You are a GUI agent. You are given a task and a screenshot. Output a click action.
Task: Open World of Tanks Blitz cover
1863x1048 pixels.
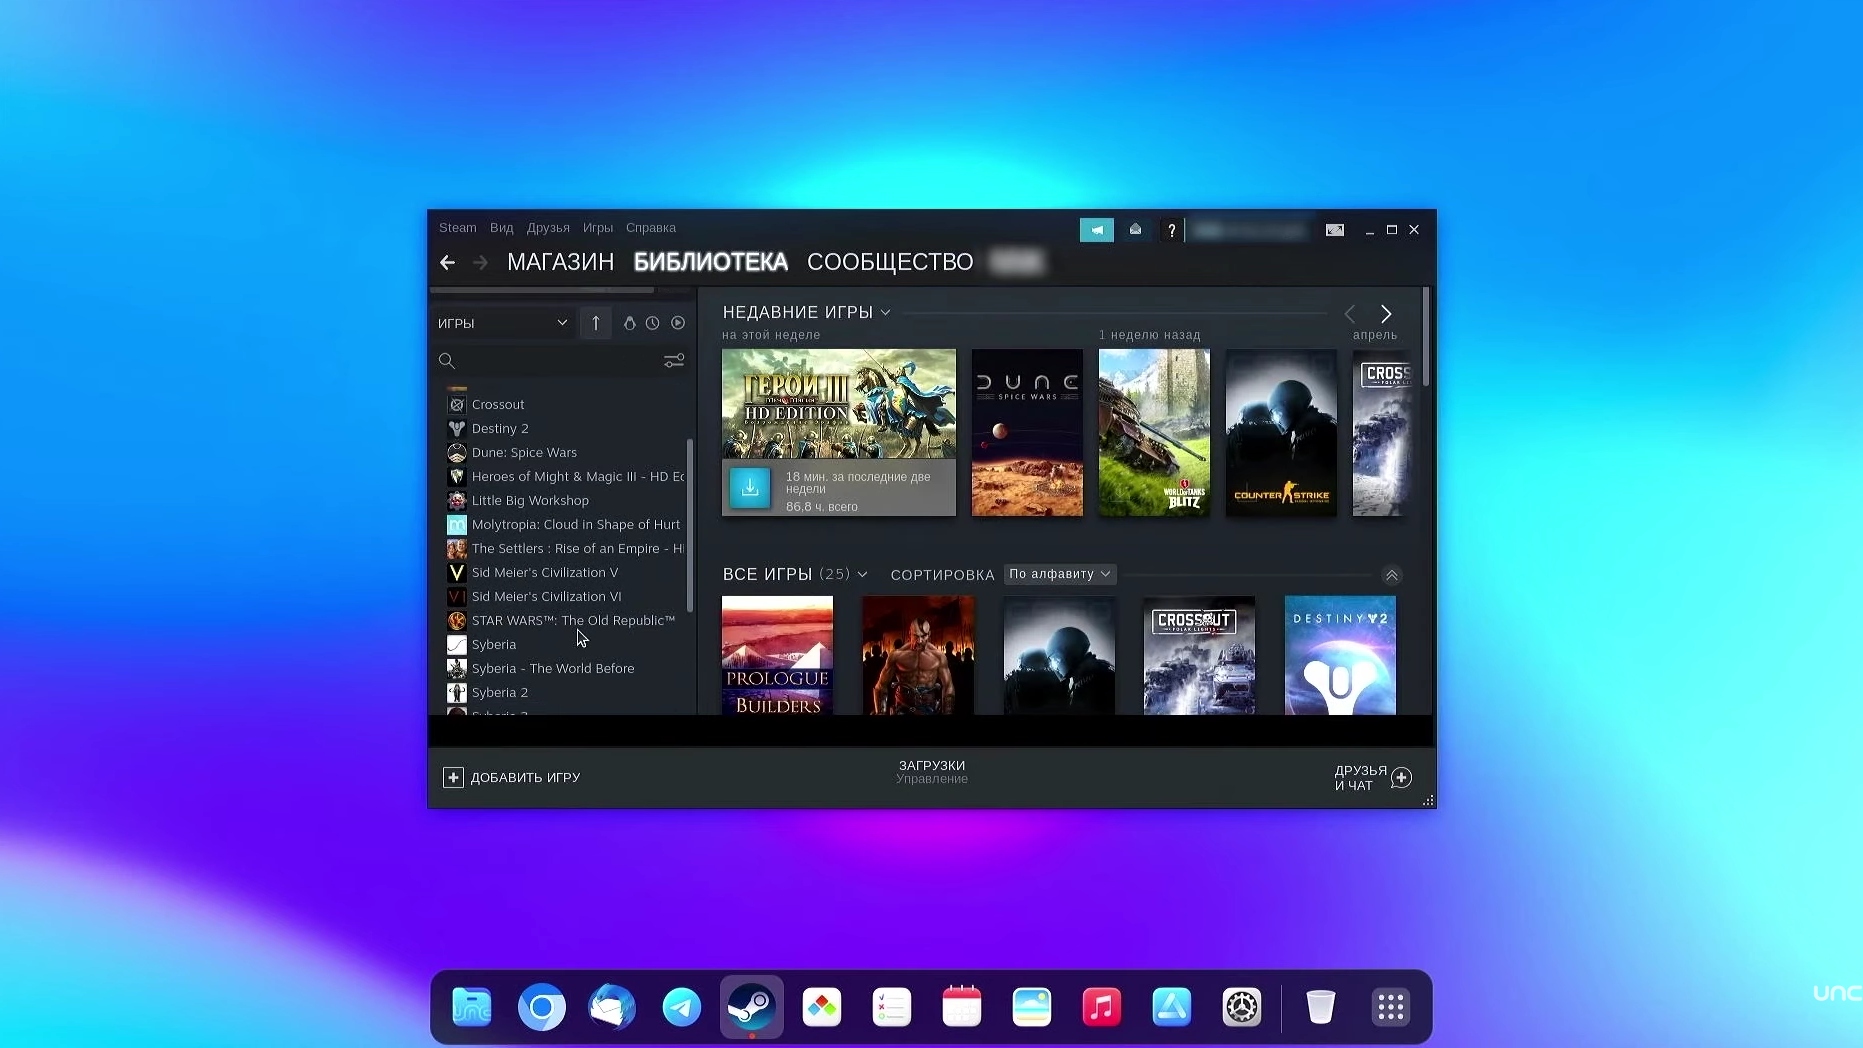tap(1154, 432)
